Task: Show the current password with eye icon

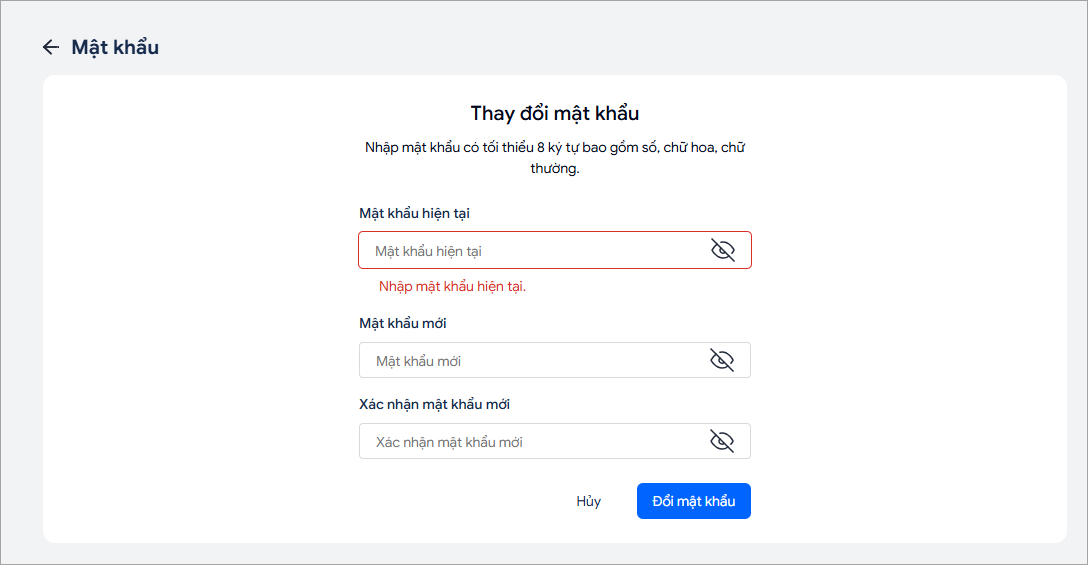Action: 722,250
